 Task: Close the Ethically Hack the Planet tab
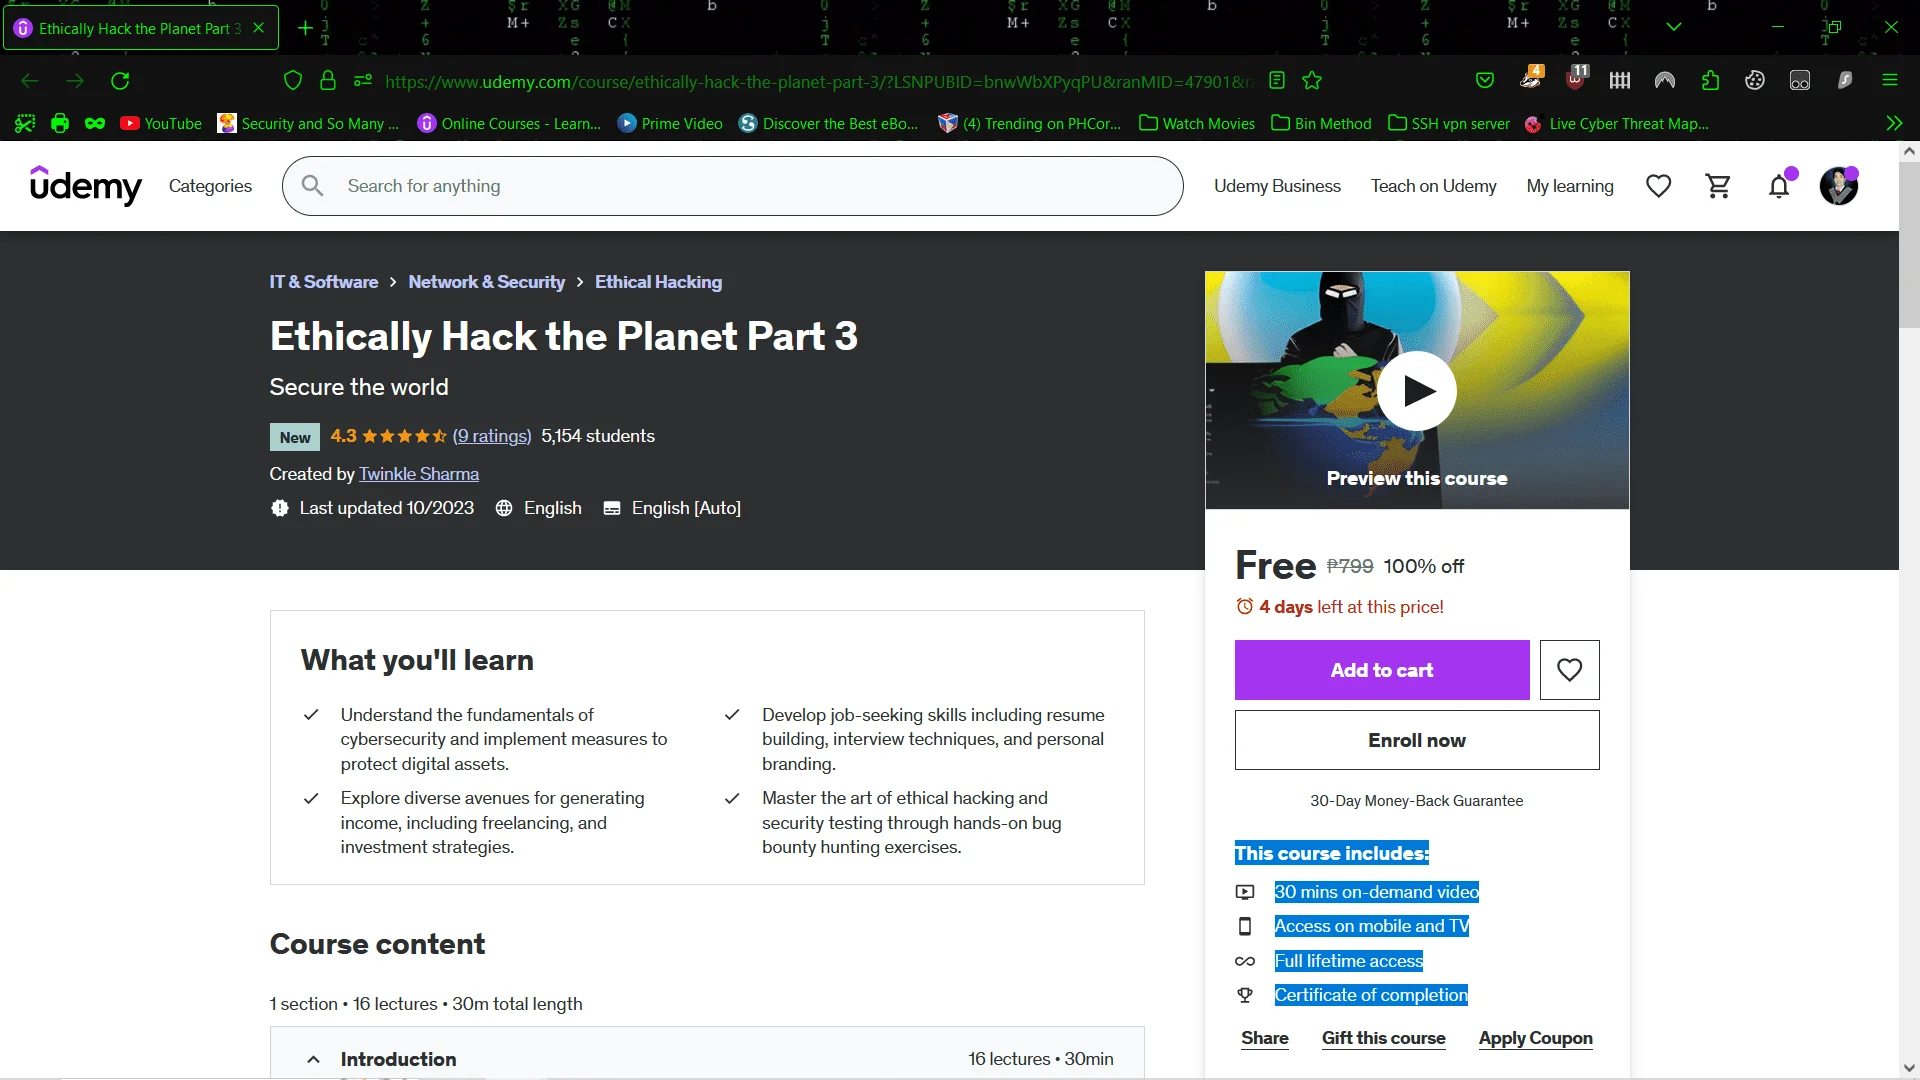259,28
